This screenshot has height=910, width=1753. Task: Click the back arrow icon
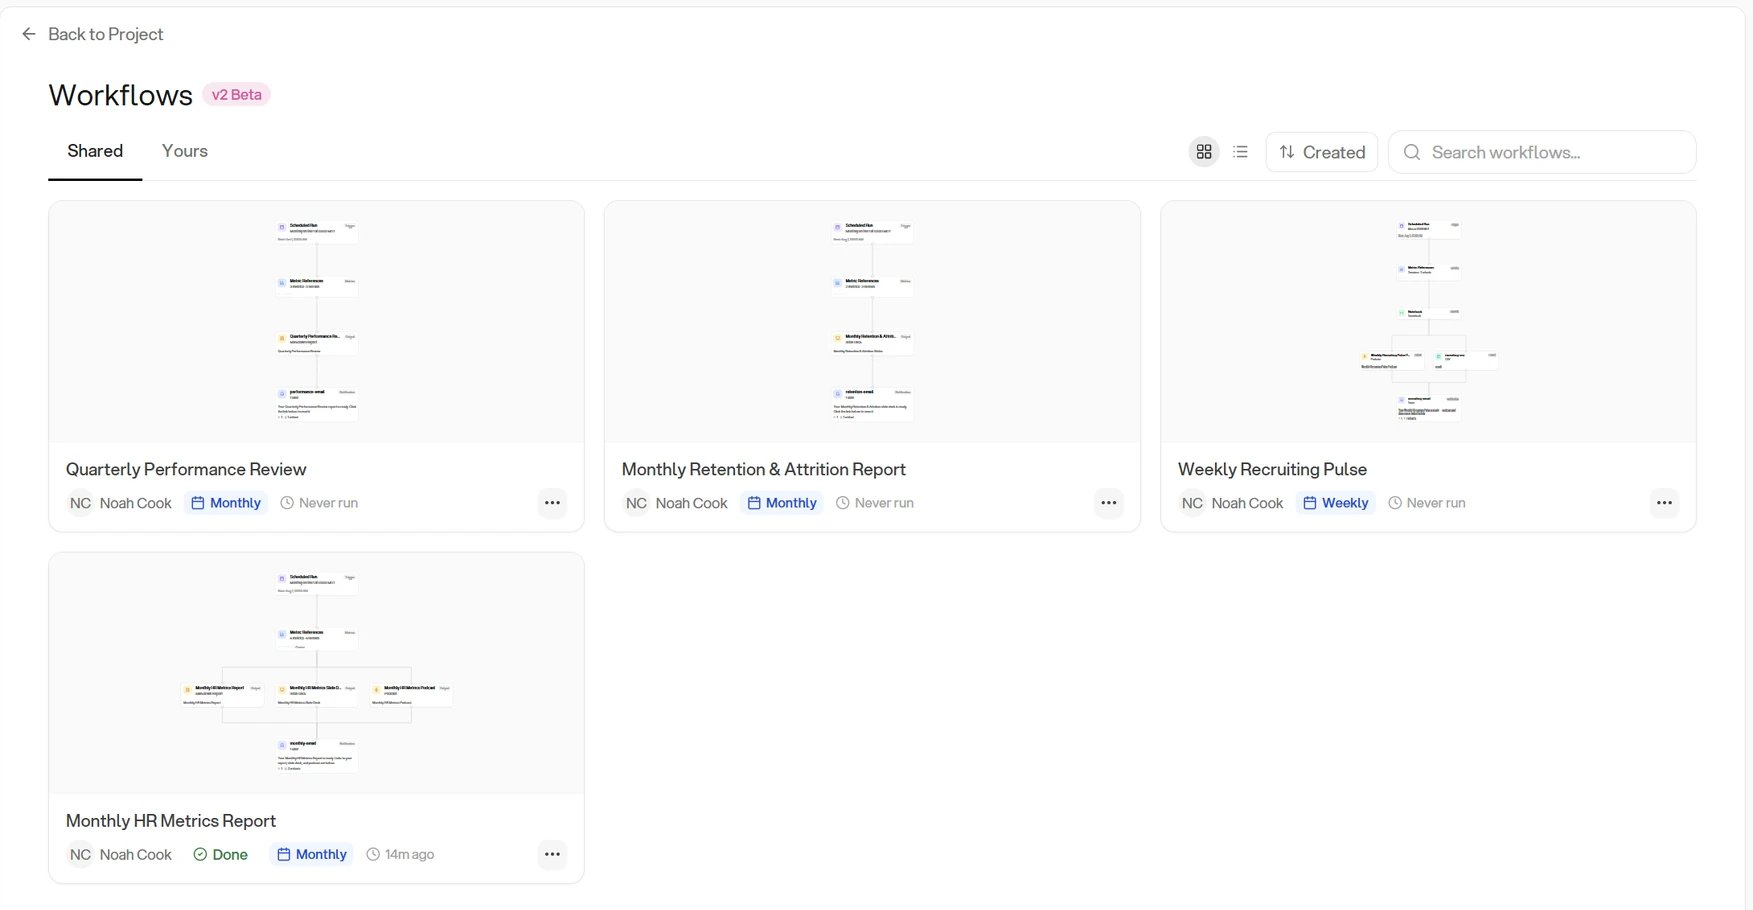coord(28,34)
